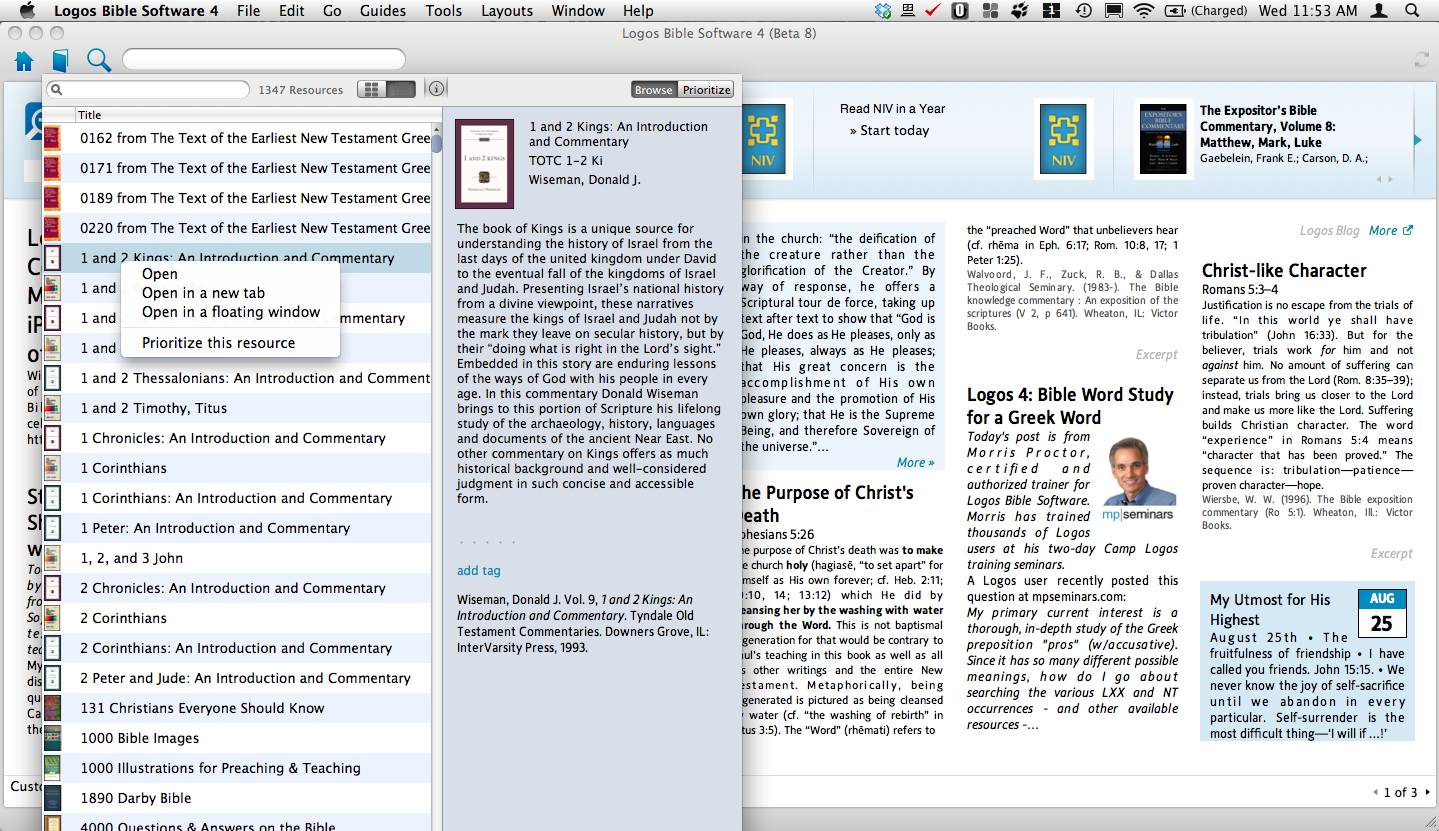
Task: Open Expositor's Bible Commentary cover thumbnail
Action: 1163,139
